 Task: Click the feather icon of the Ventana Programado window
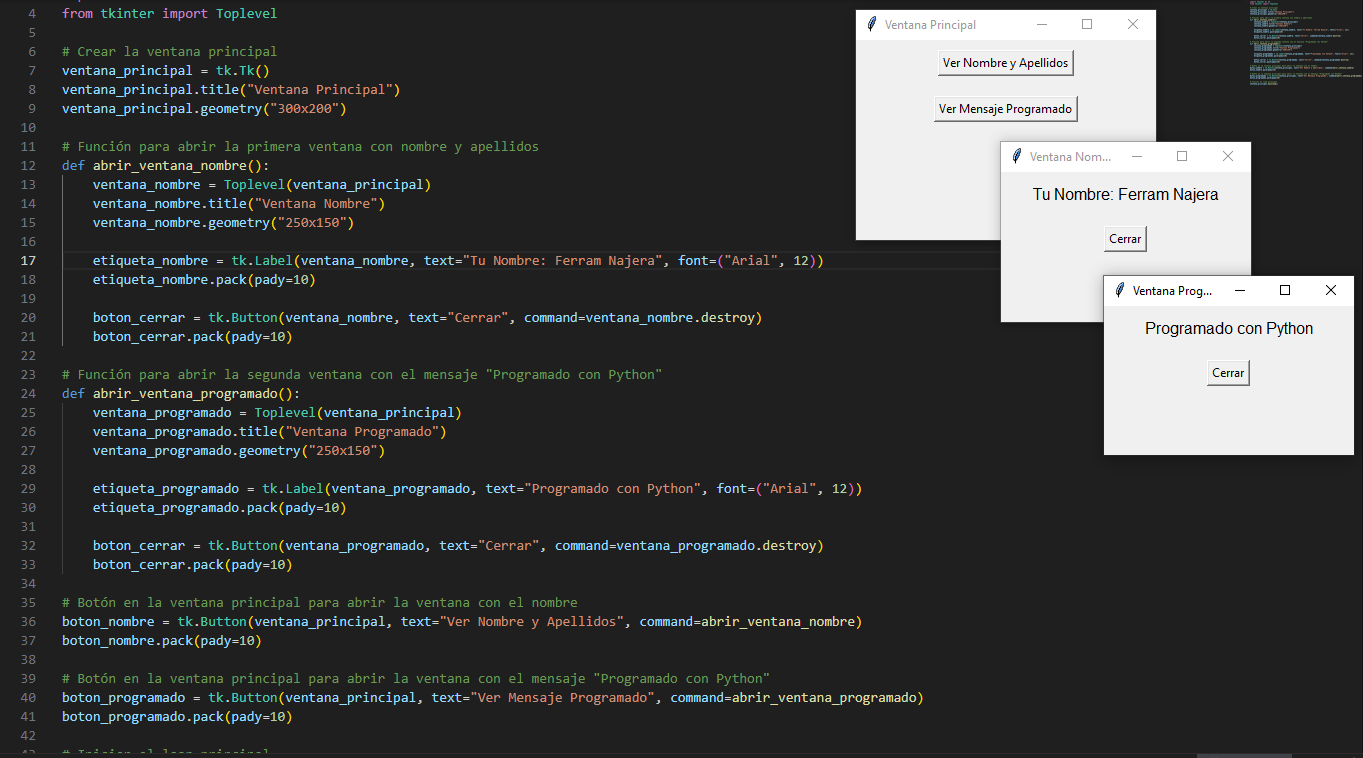pyautogui.click(x=1120, y=291)
